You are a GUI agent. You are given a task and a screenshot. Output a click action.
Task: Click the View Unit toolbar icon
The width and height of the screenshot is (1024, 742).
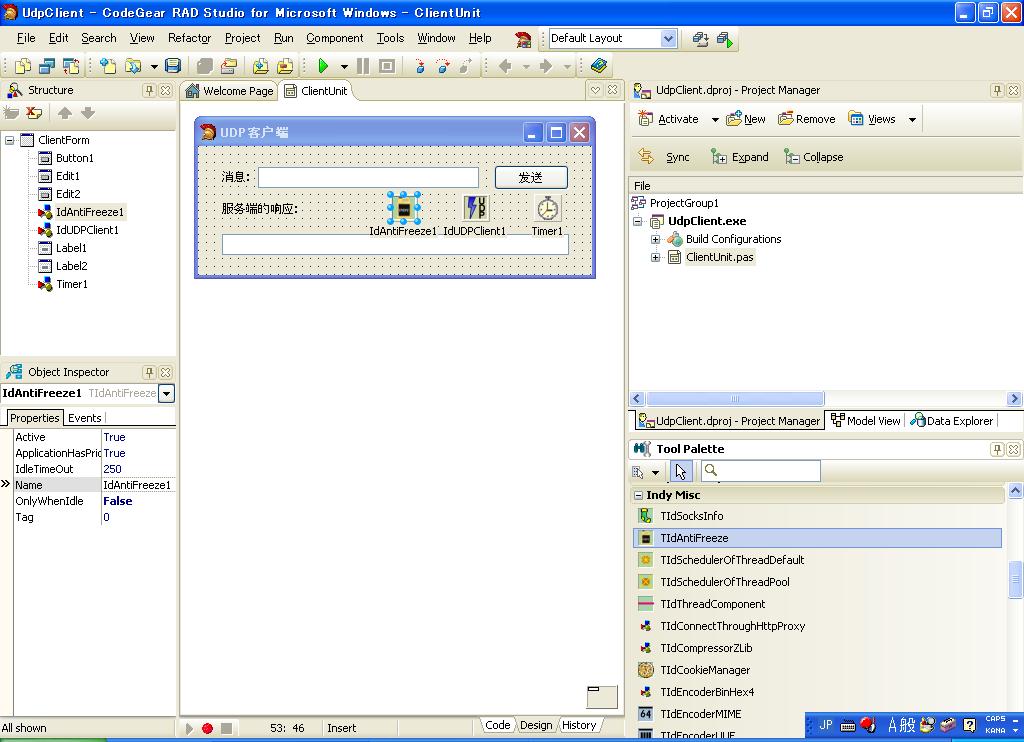tap(23, 66)
